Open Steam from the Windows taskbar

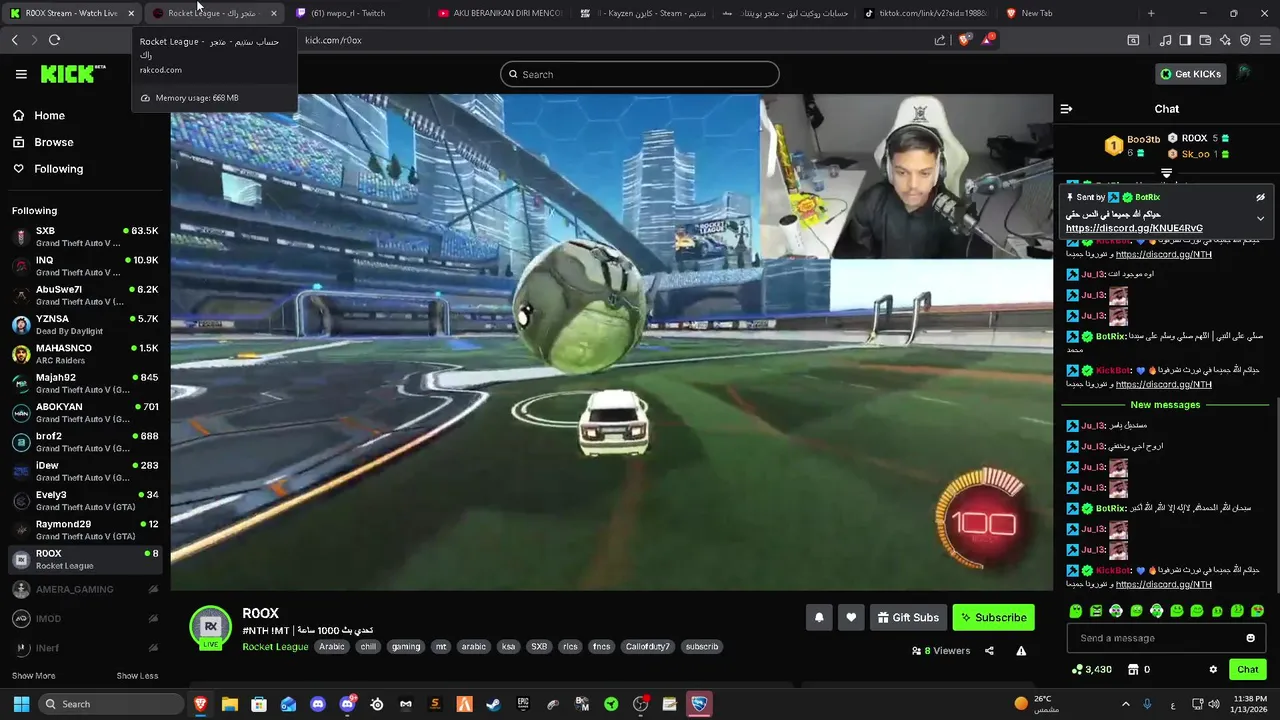(x=493, y=704)
